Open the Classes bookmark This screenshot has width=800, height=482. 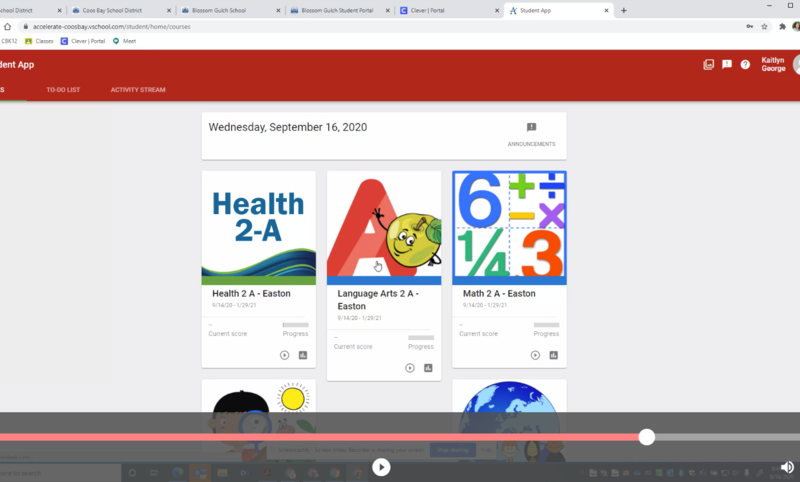click(x=39, y=41)
